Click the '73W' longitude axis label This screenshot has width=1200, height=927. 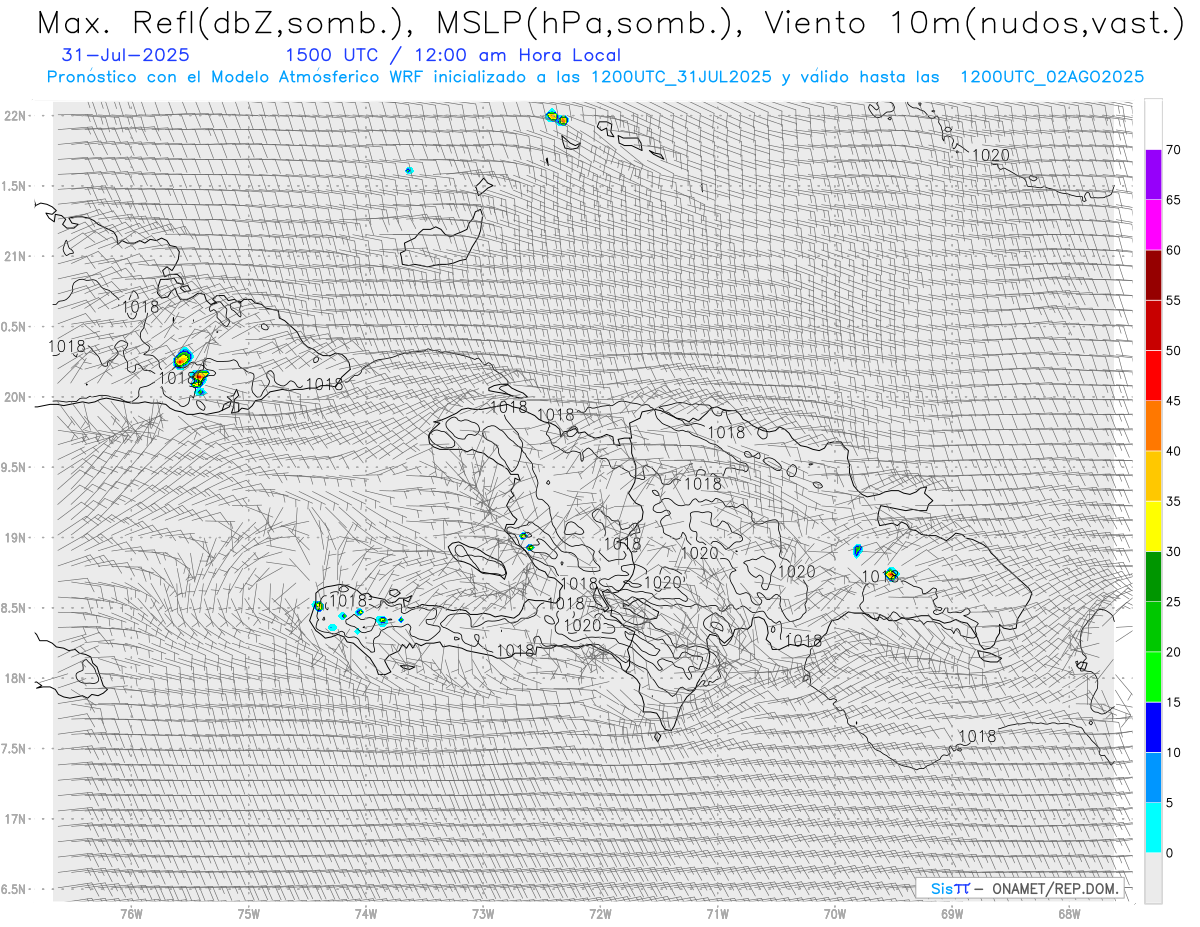483,914
